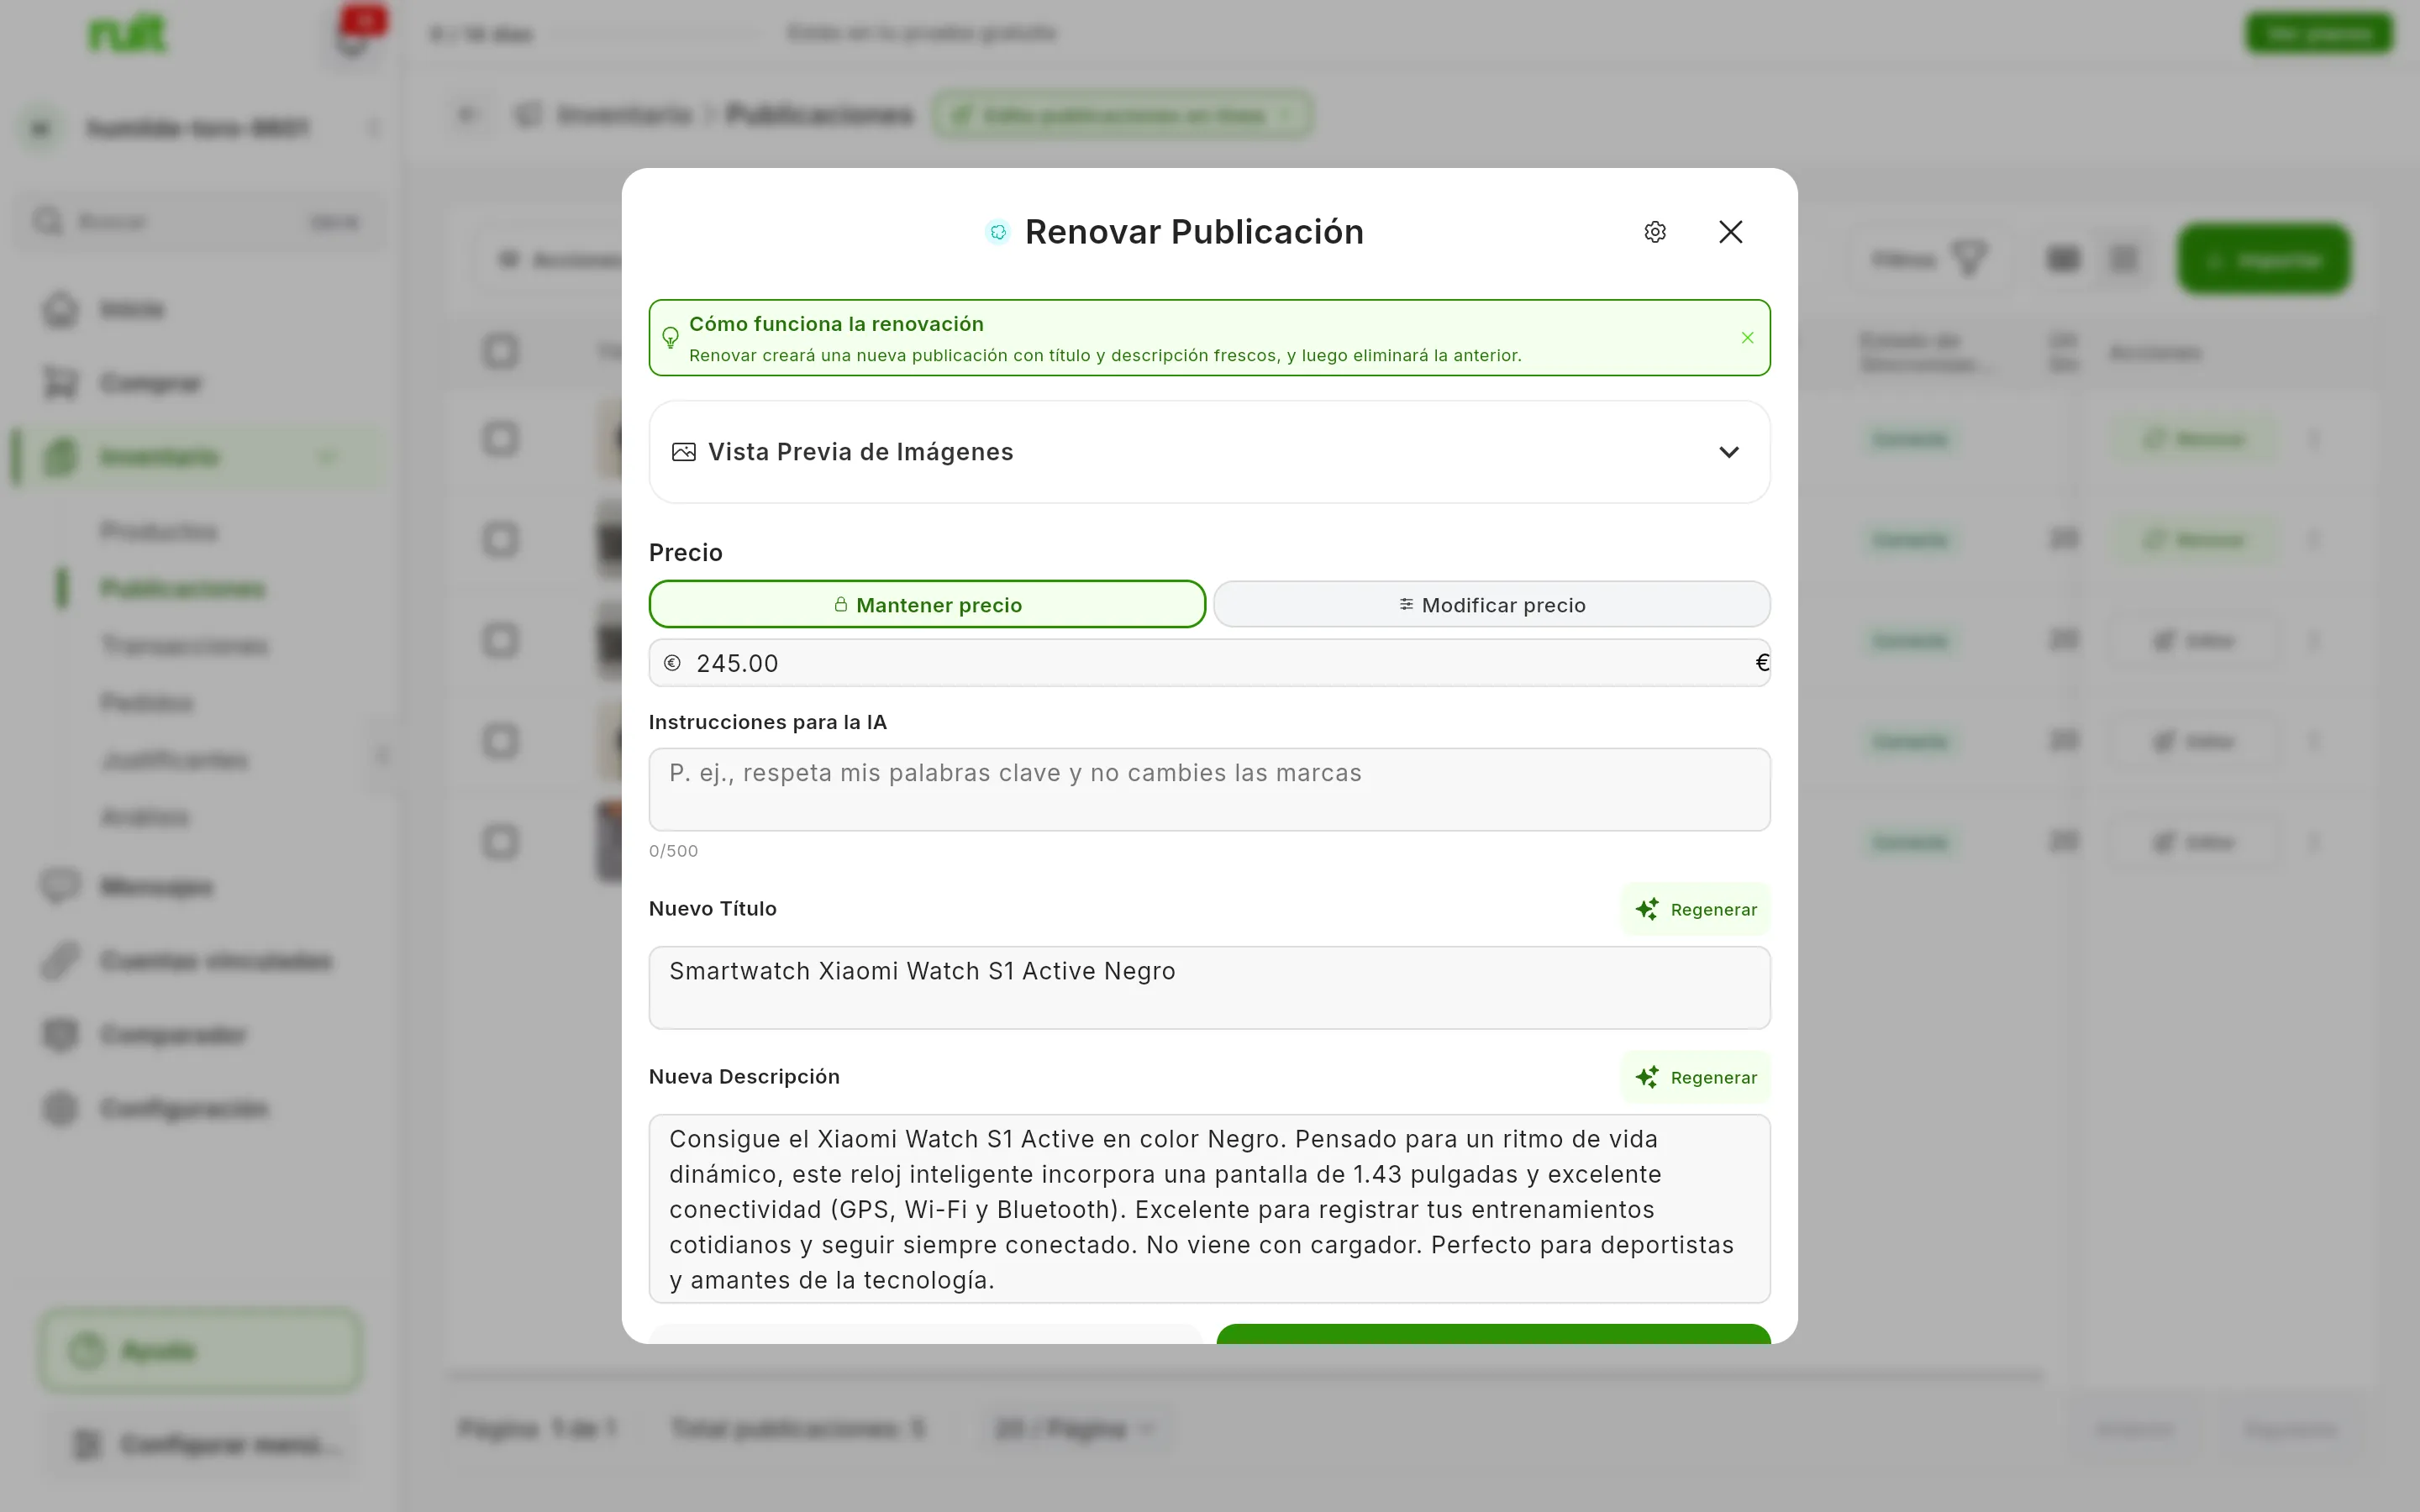Close the Renovar Publicación dialog
2420x1512 pixels.
[x=1730, y=232]
